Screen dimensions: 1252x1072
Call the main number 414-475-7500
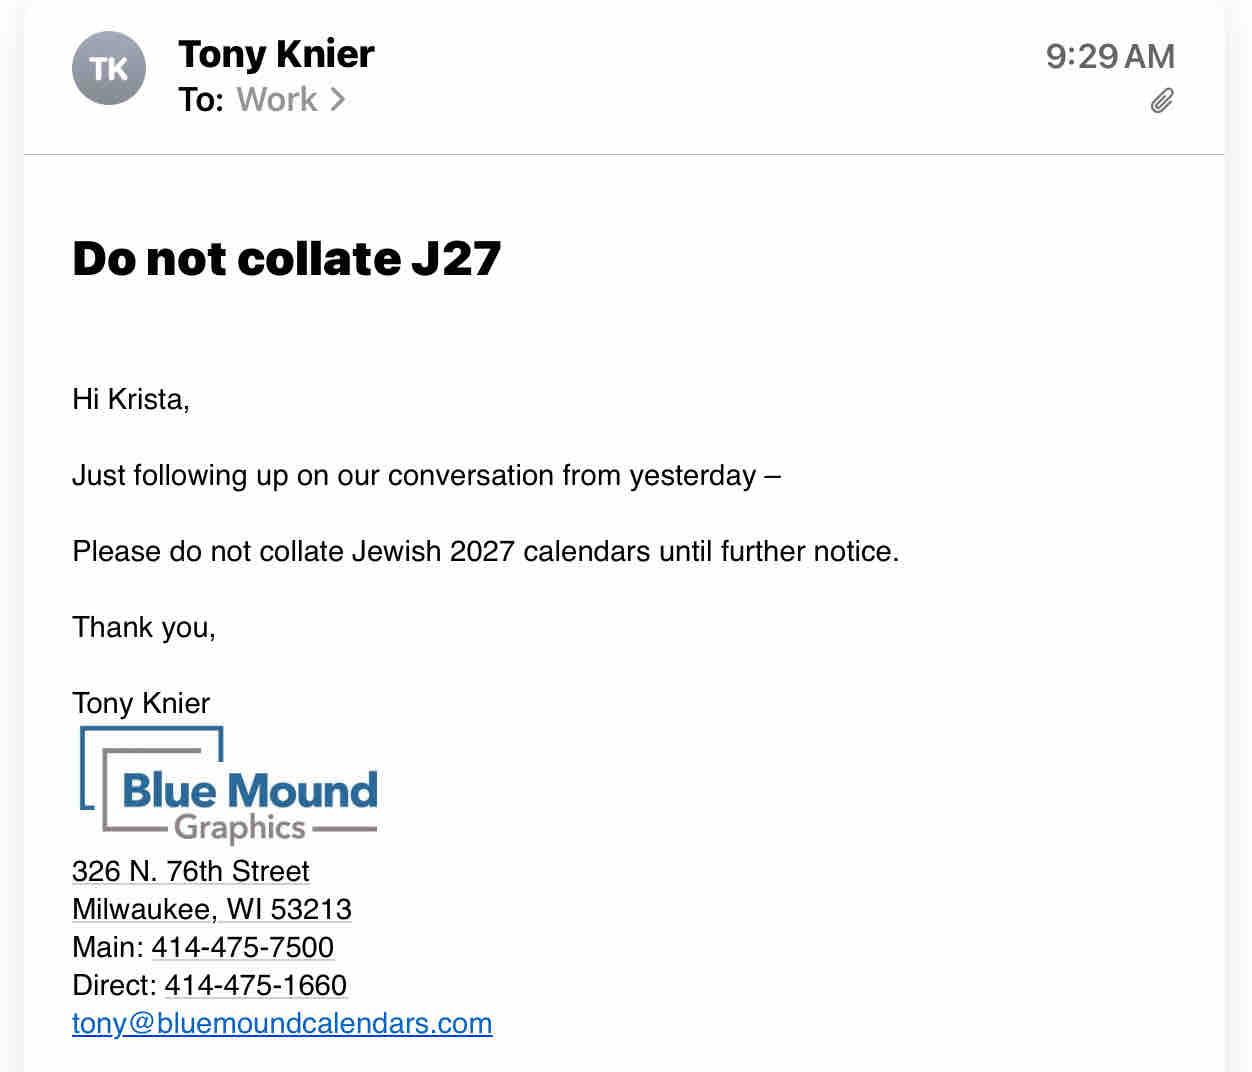[x=243, y=947]
